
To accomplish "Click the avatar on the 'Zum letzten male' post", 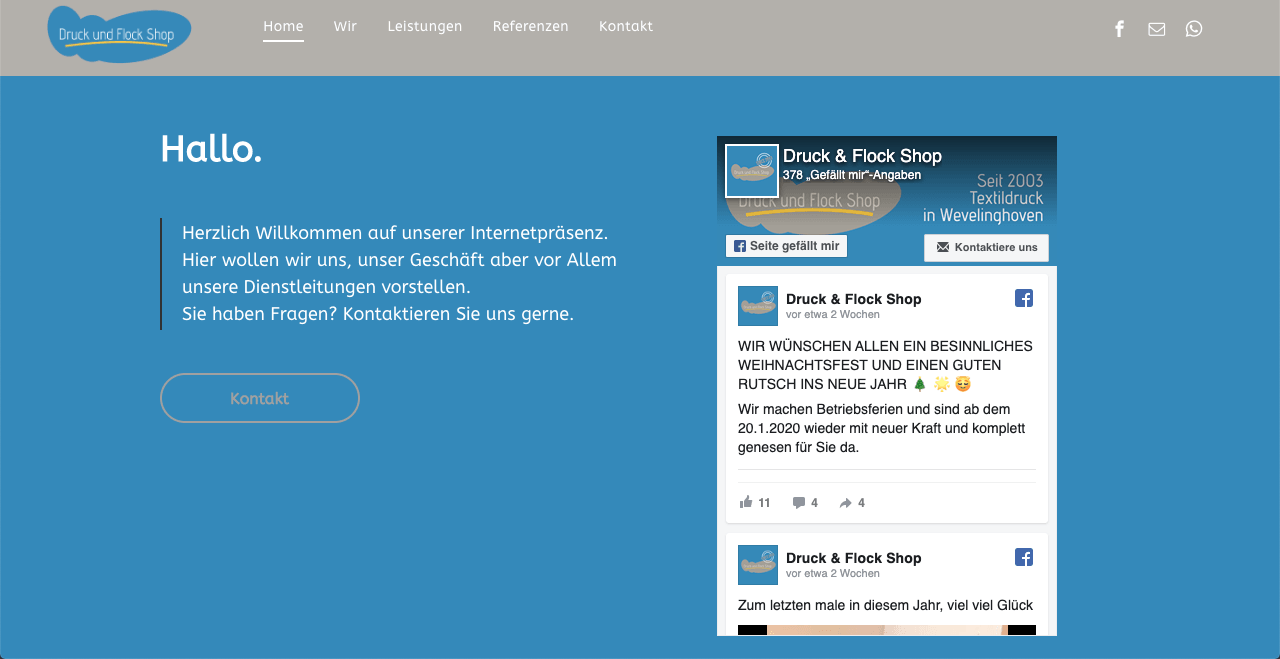I will [x=758, y=565].
